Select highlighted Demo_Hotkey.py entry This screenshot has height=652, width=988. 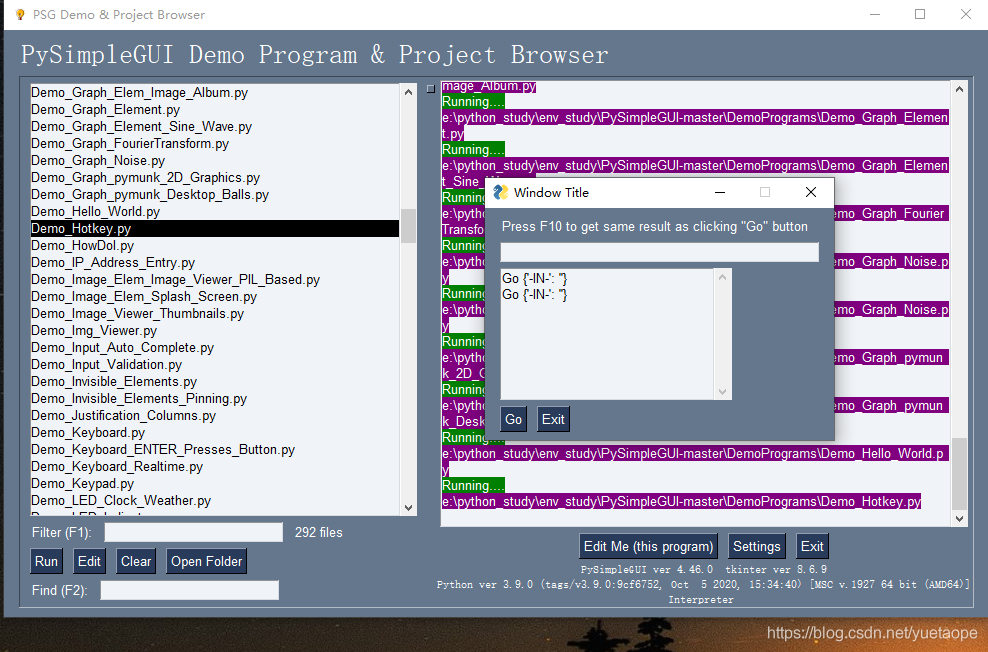215,229
